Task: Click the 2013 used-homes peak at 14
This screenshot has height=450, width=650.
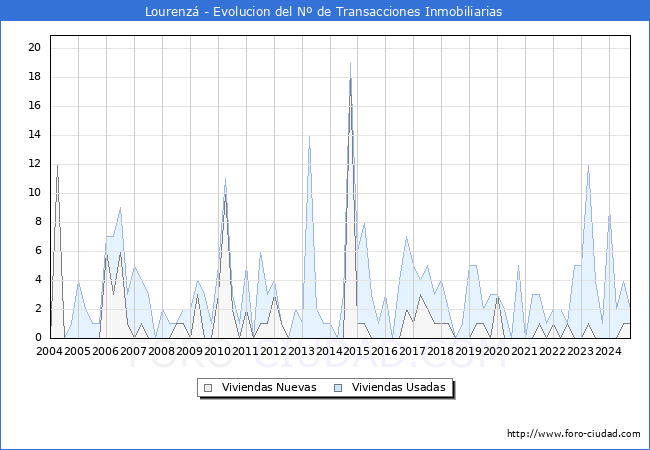Action: click(309, 136)
